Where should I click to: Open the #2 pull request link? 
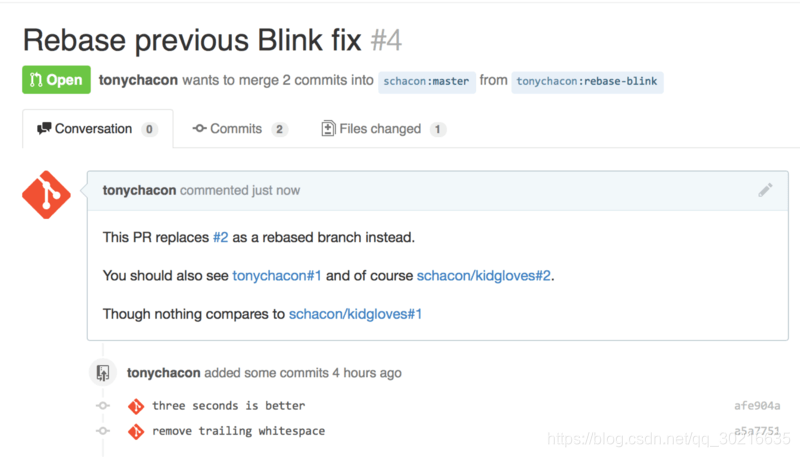pyautogui.click(x=220, y=237)
